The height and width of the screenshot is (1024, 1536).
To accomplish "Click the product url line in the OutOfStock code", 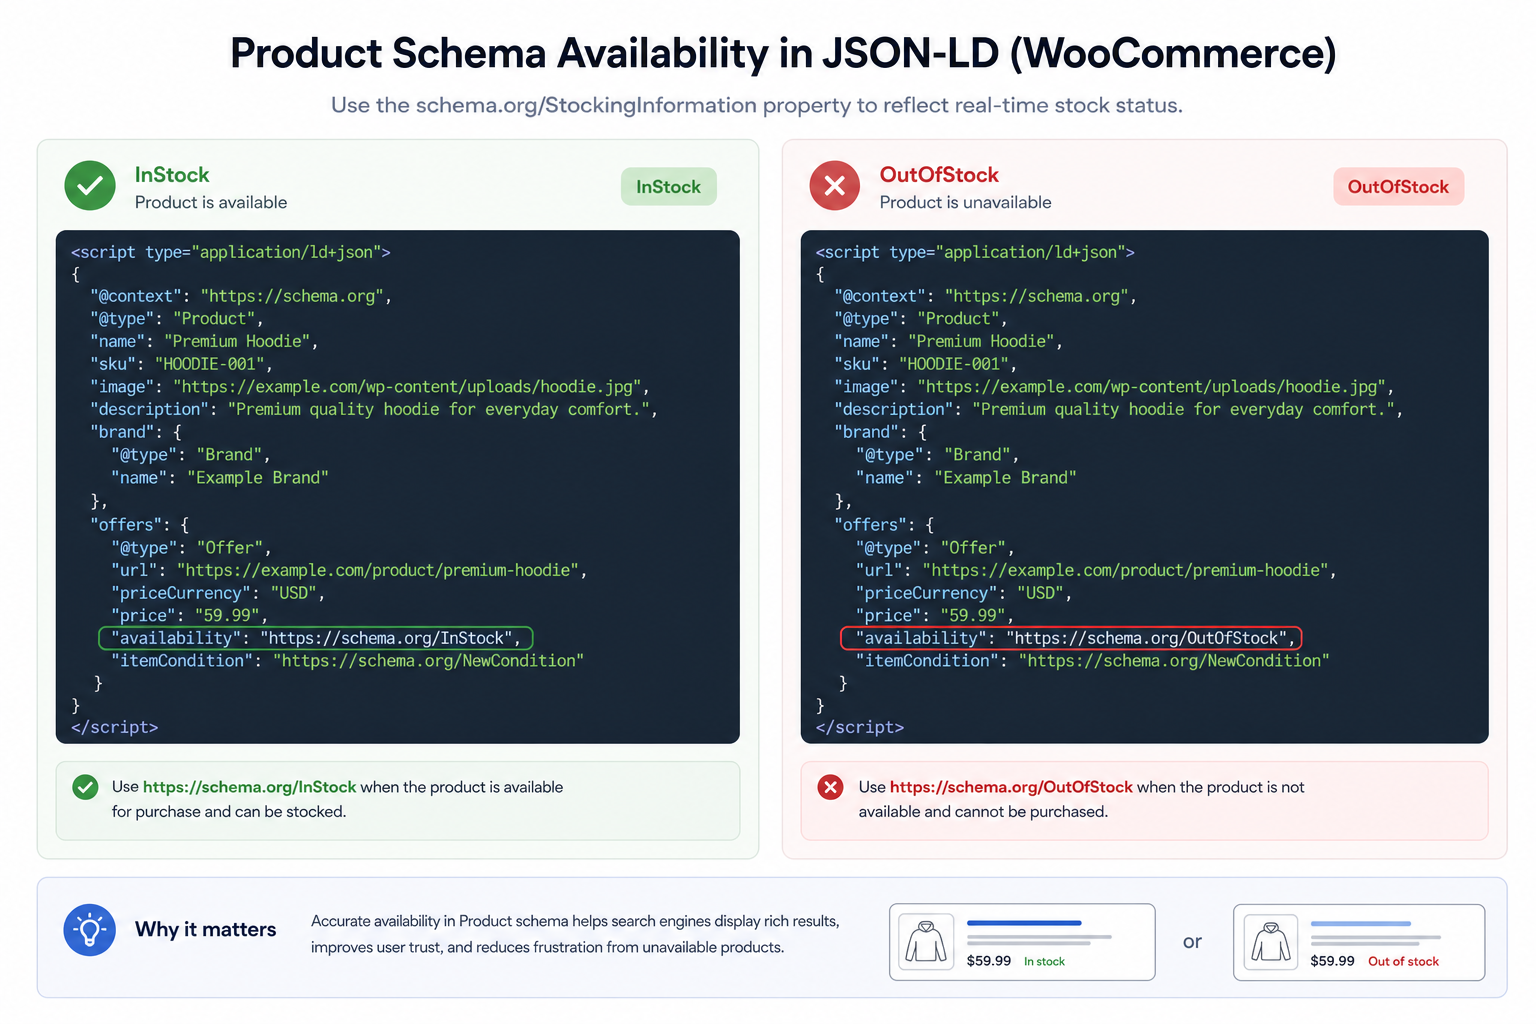I will [1095, 570].
